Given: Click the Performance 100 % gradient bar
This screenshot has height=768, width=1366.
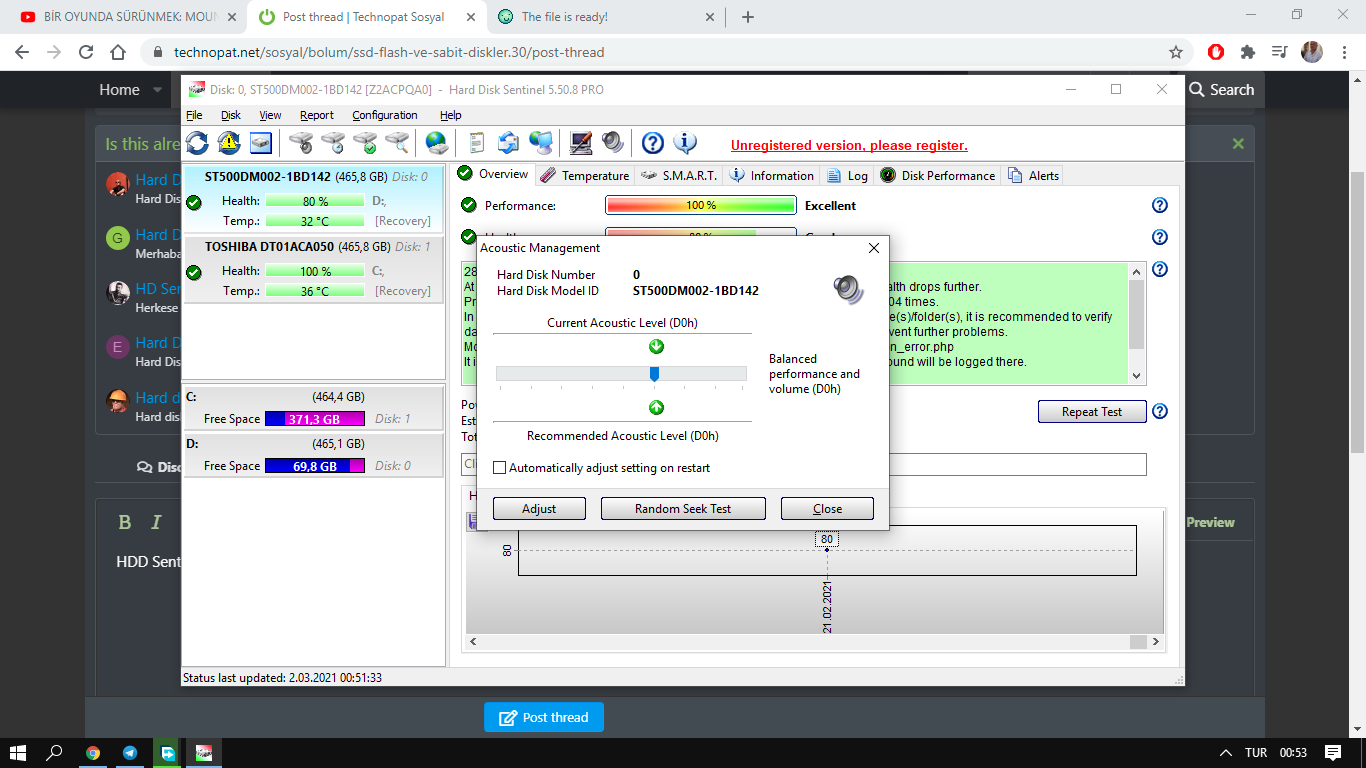Looking at the screenshot, I should click(x=701, y=206).
